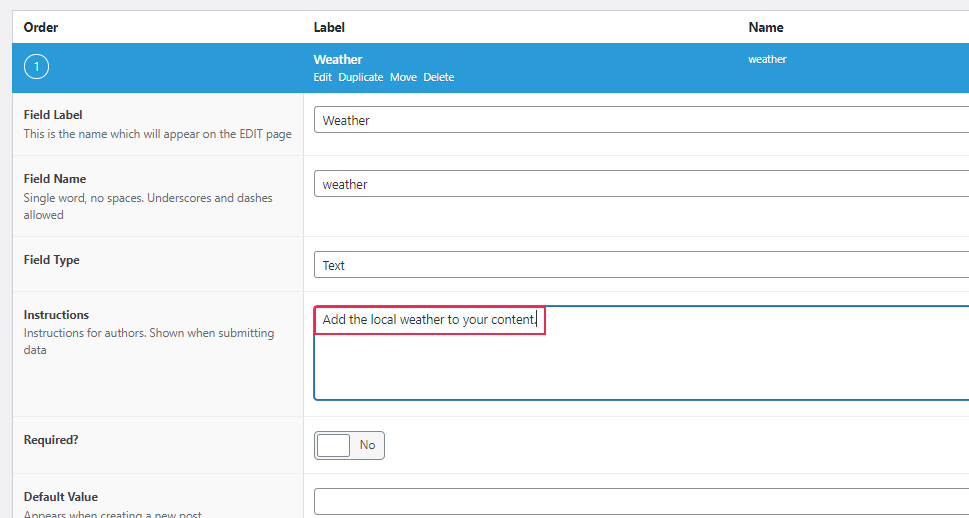Click the Field Name input containing weather

[641, 184]
